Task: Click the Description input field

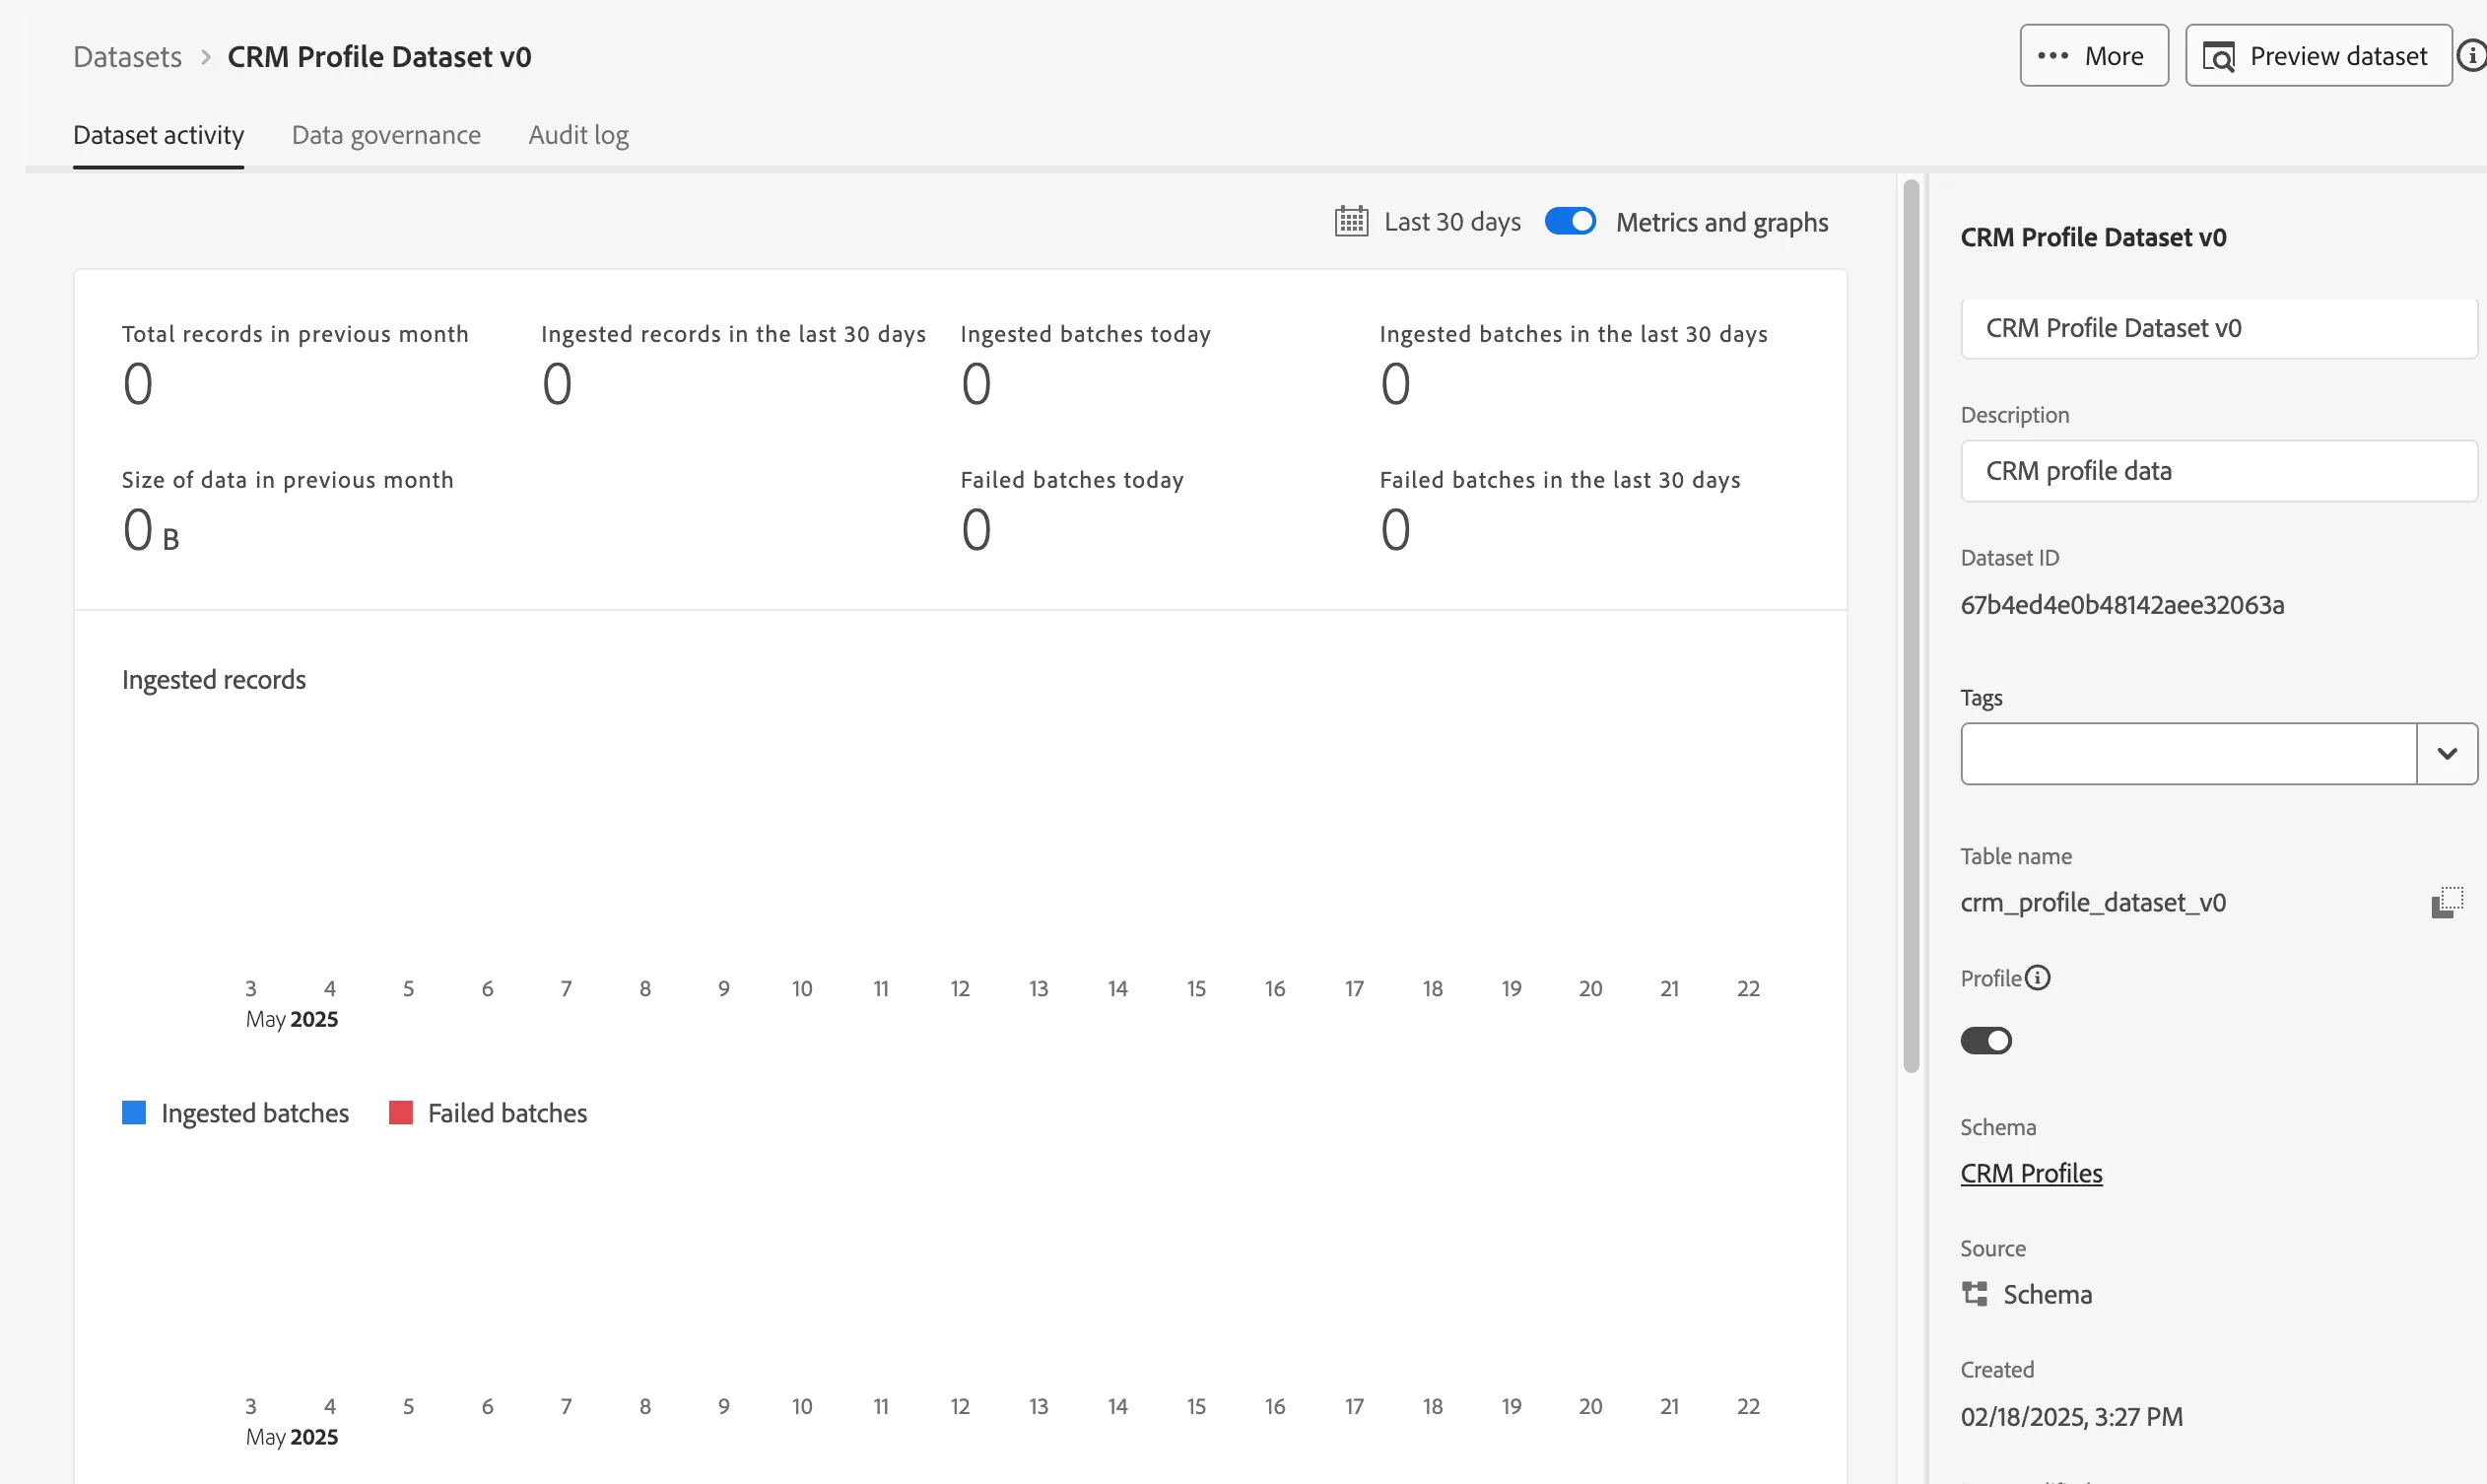Action: point(2219,471)
